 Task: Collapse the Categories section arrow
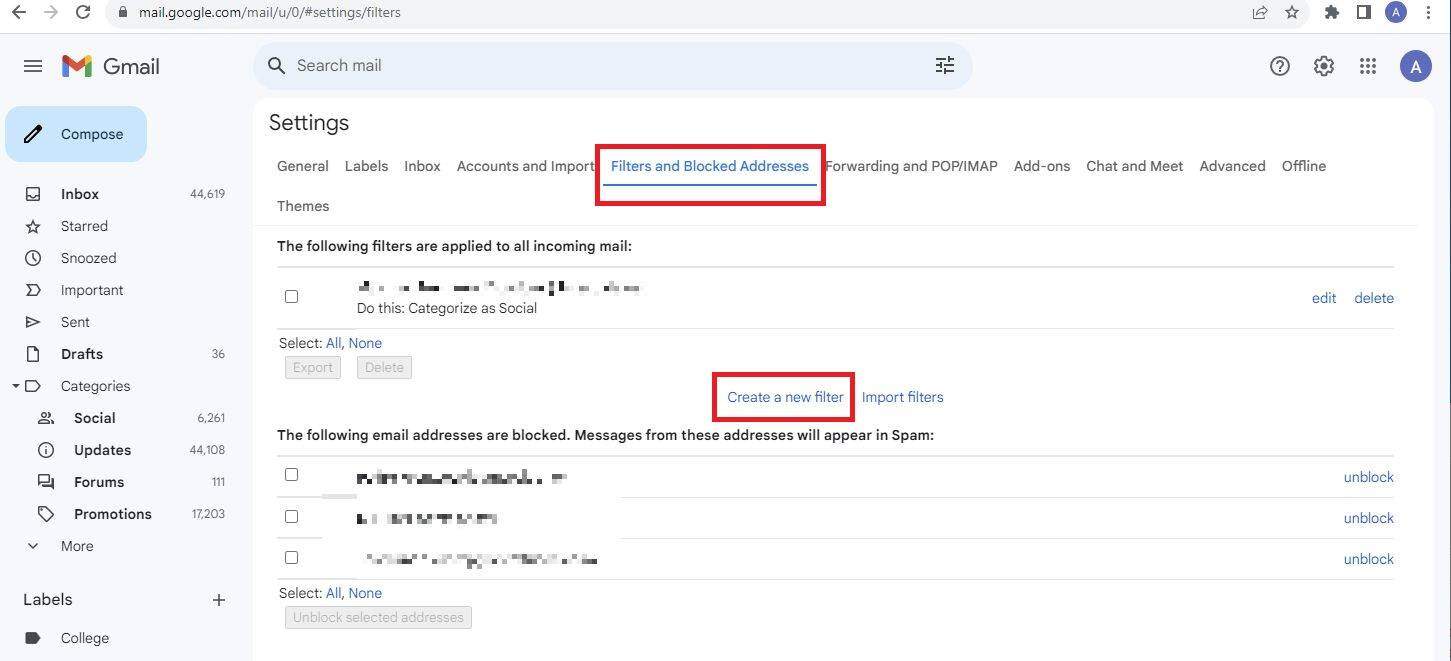pyautogui.click(x=16, y=386)
